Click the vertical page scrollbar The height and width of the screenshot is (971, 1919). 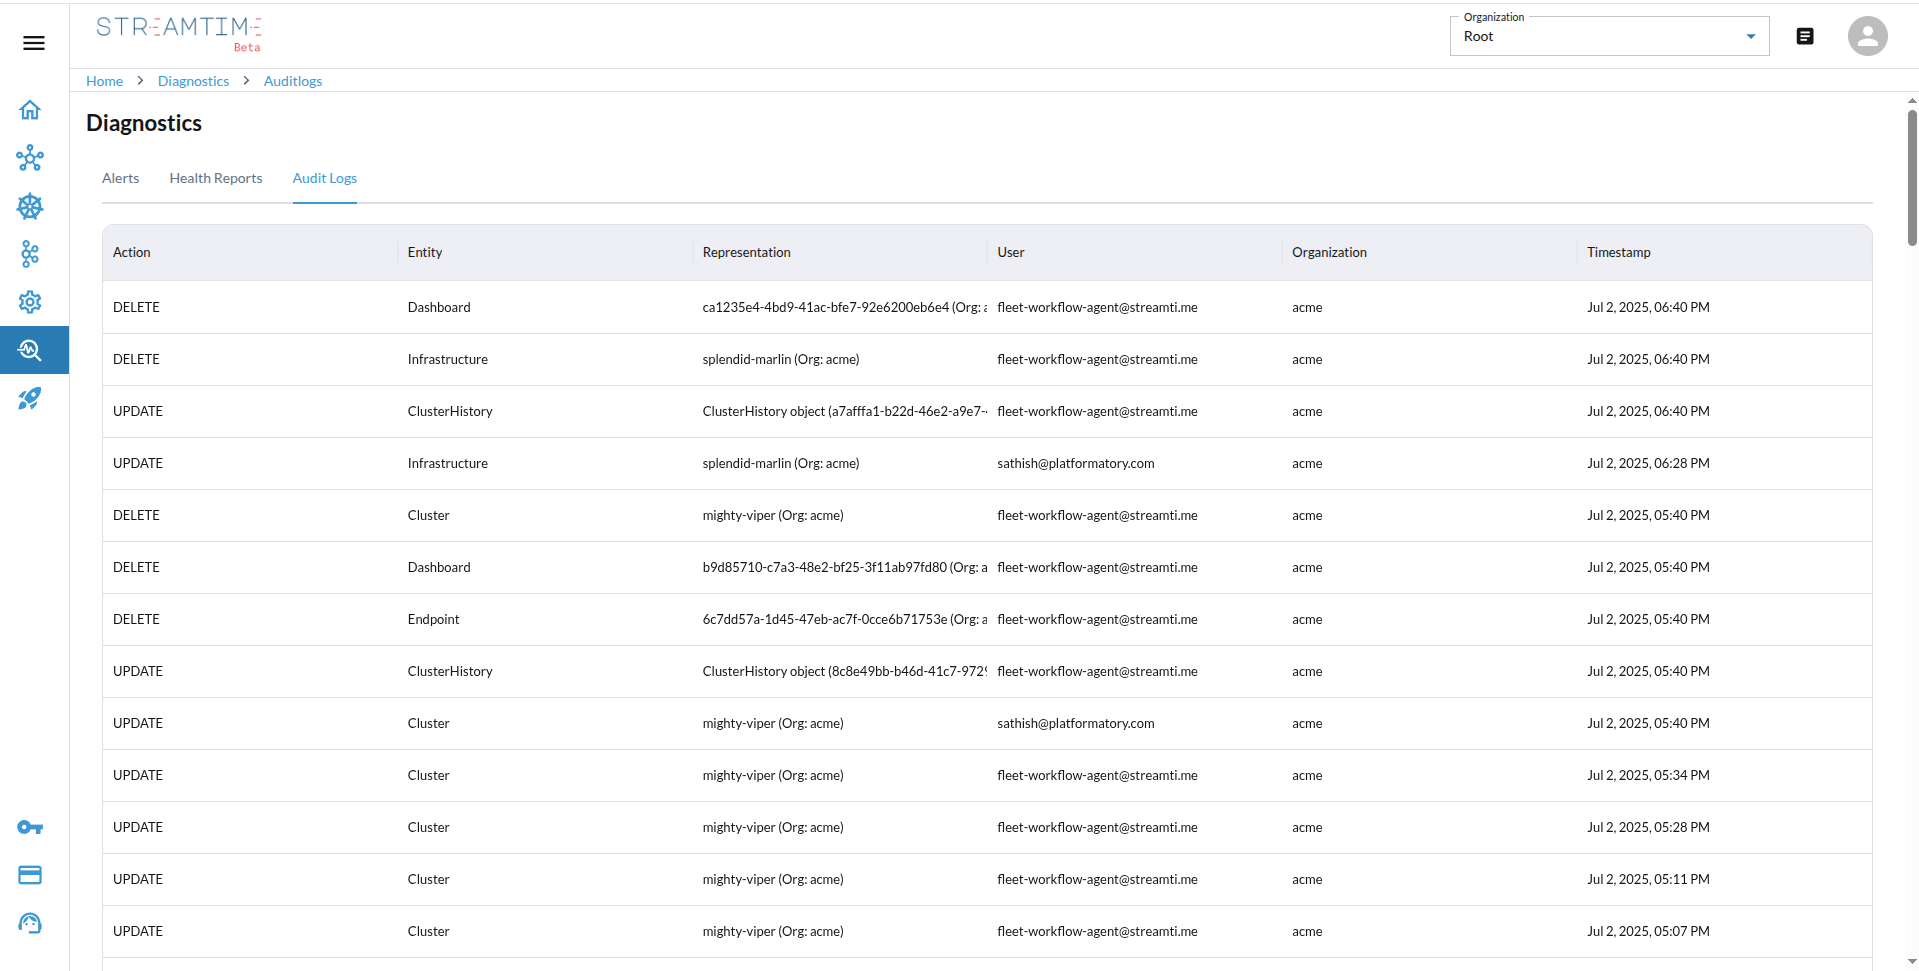click(x=1912, y=177)
